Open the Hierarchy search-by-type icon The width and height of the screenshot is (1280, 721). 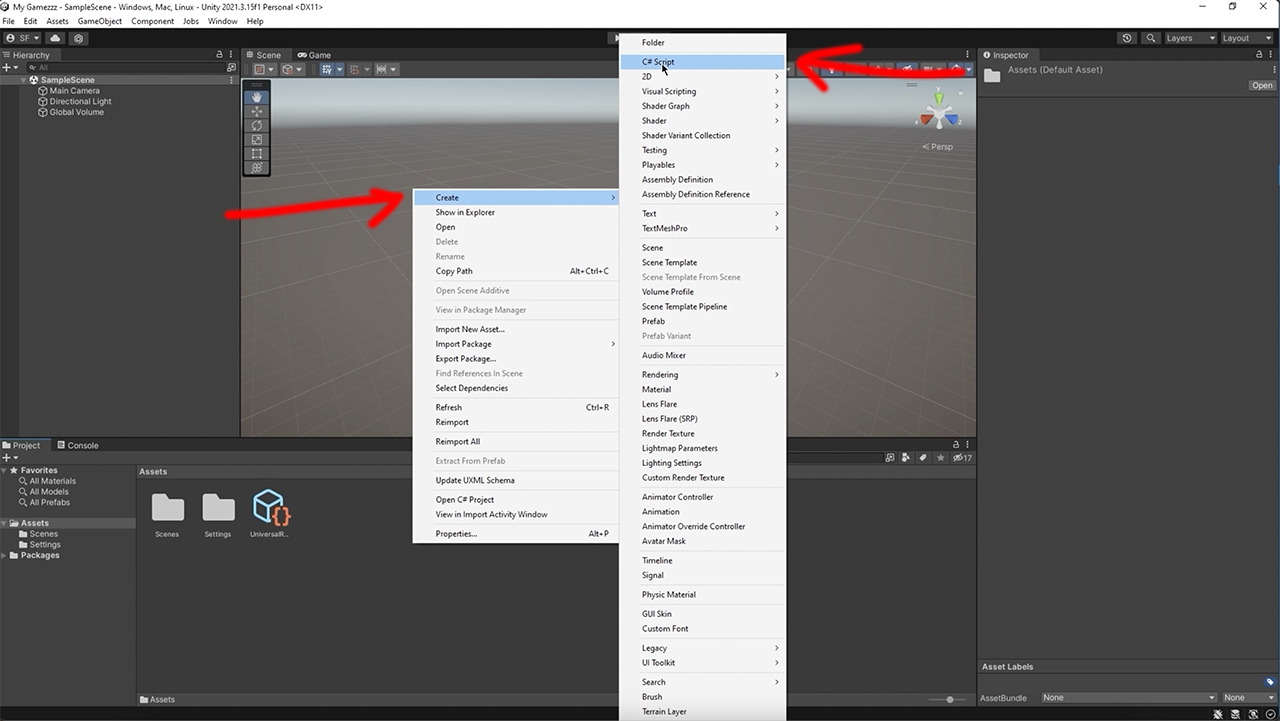point(232,68)
